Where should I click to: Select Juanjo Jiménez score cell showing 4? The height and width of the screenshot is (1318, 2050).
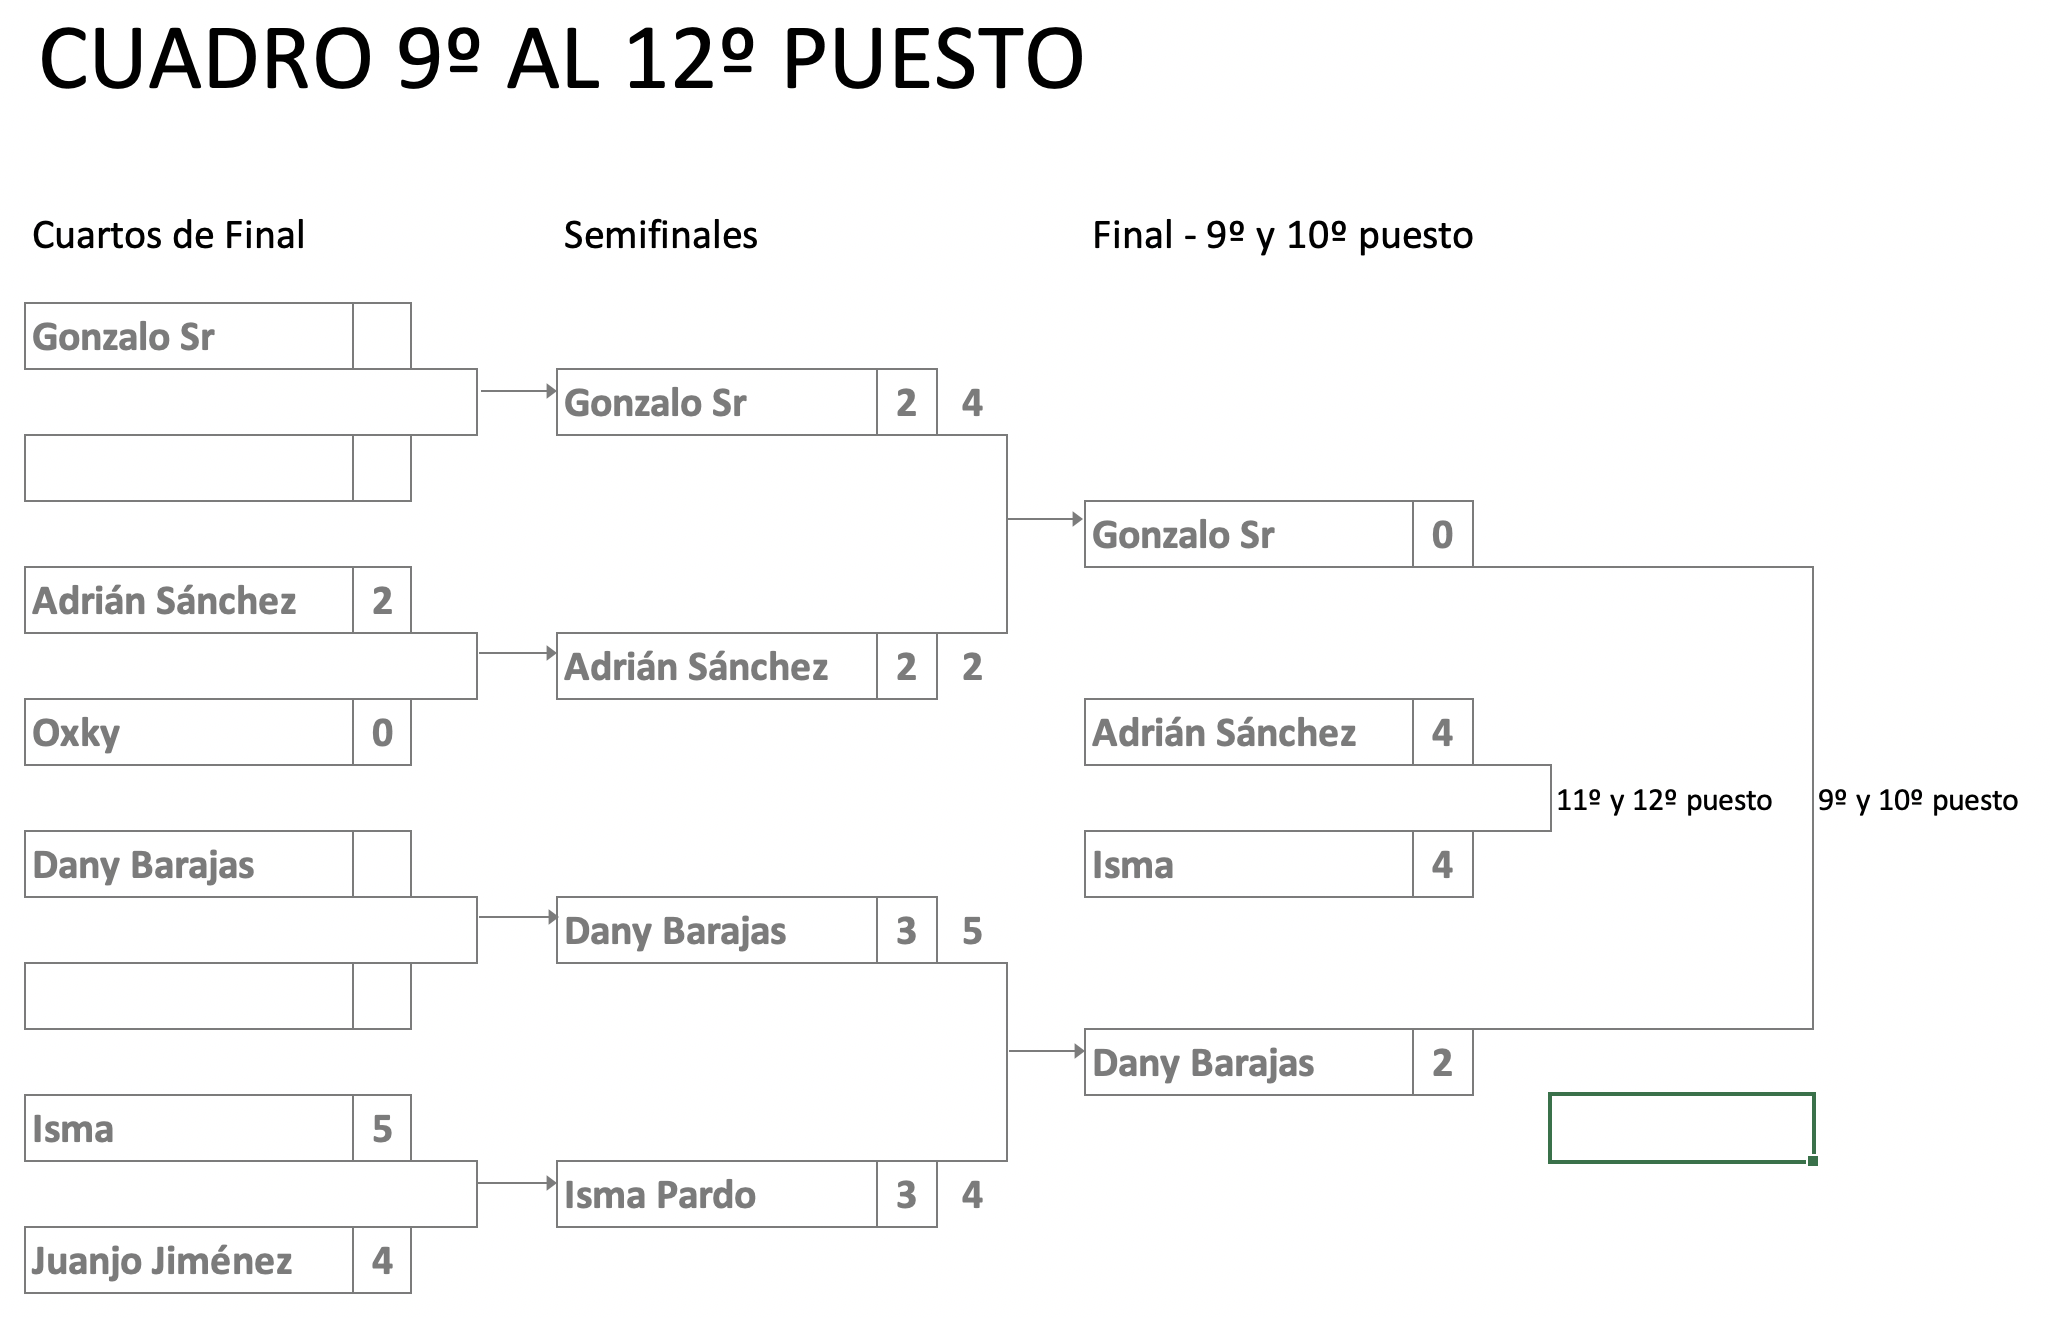(x=382, y=1260)
